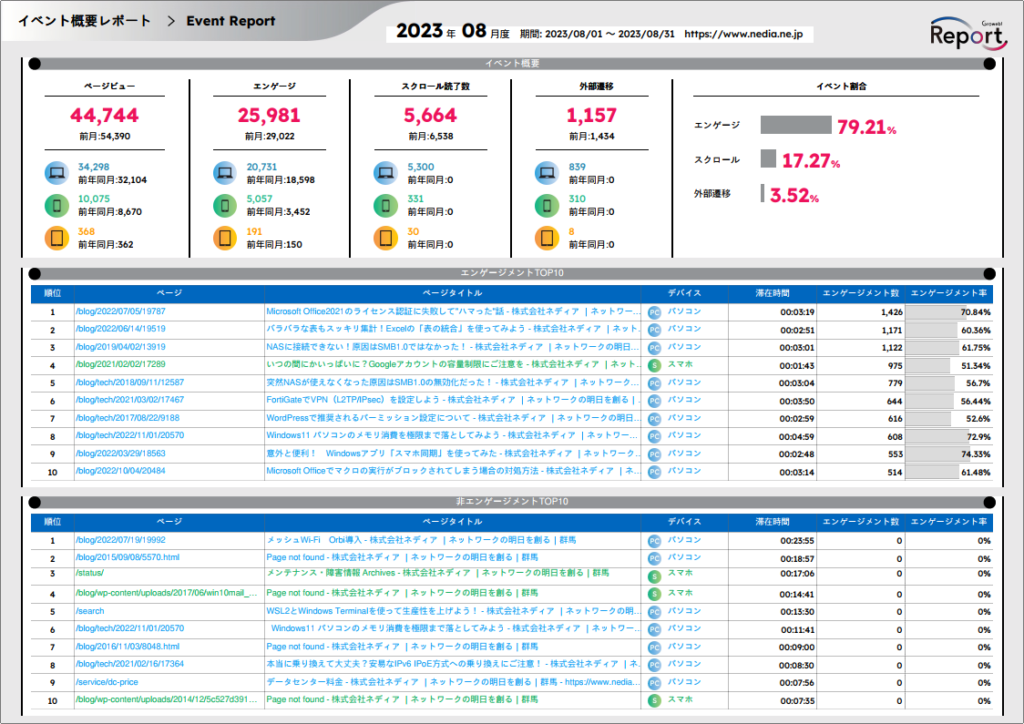Screen dimensions: 1024x724
Task: Click the エンゲージ 79.21% ratio bar
Action: 795,125
